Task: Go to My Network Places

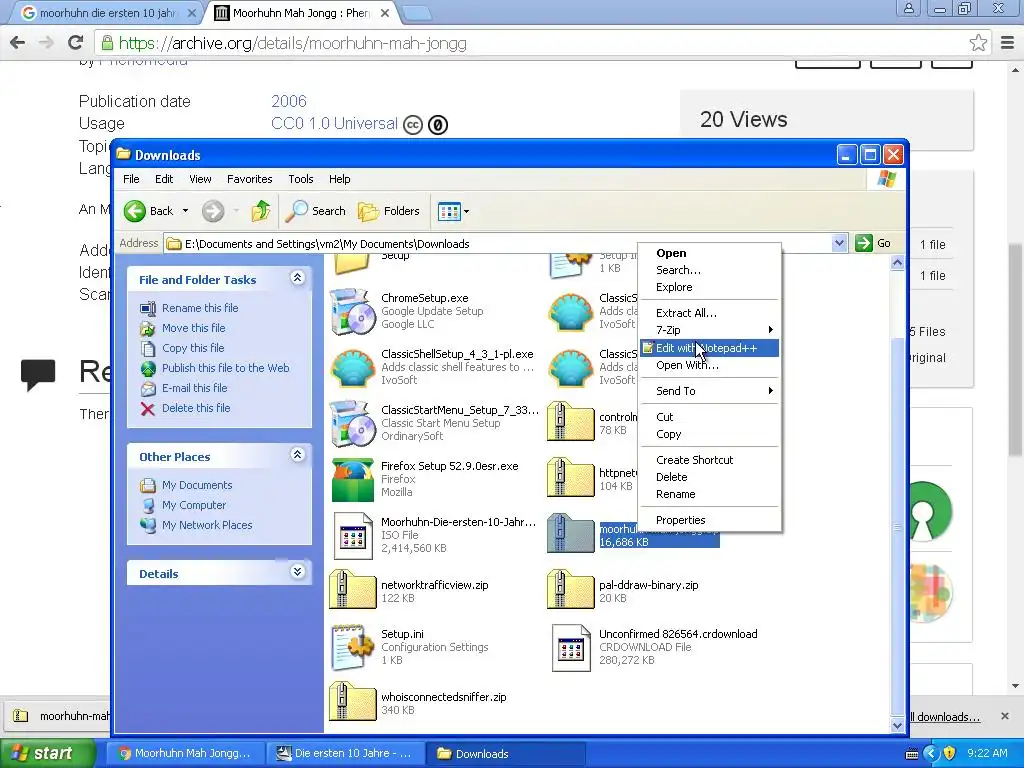Action: (207, 525)
